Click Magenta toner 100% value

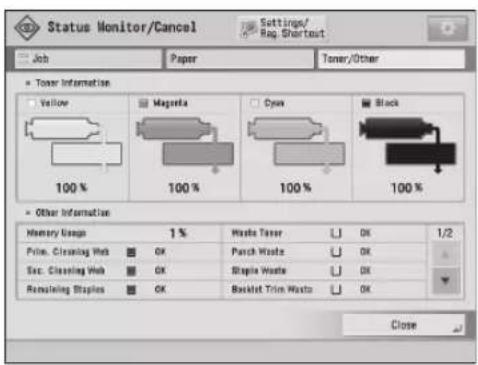click(184, 188)
